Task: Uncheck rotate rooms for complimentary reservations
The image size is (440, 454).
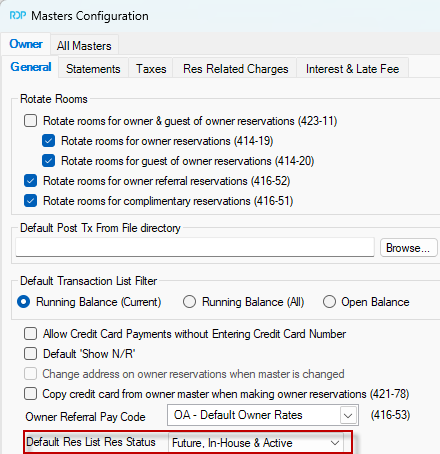Action: tap(30, 201)
